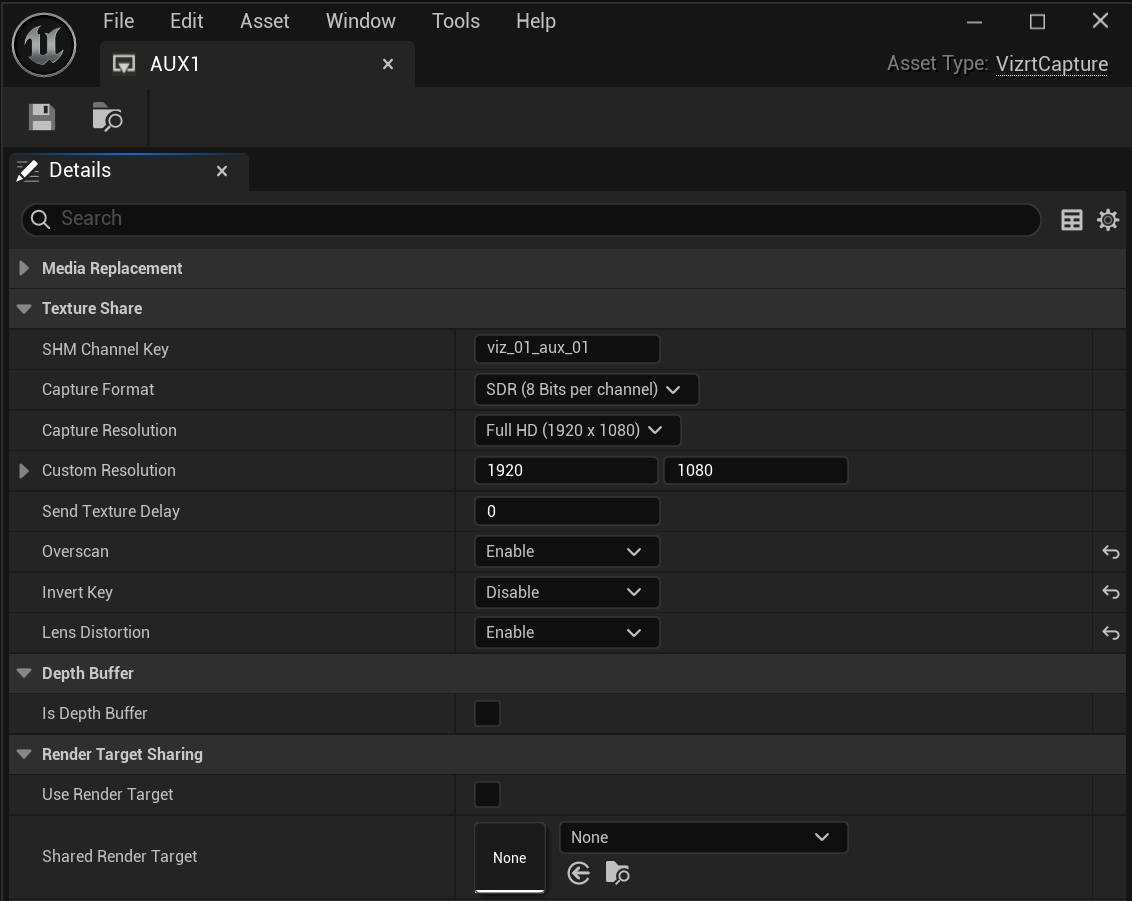1132x901 pixels.
Task: Click the SHM Channel Key text field
Action: point(566,349)
